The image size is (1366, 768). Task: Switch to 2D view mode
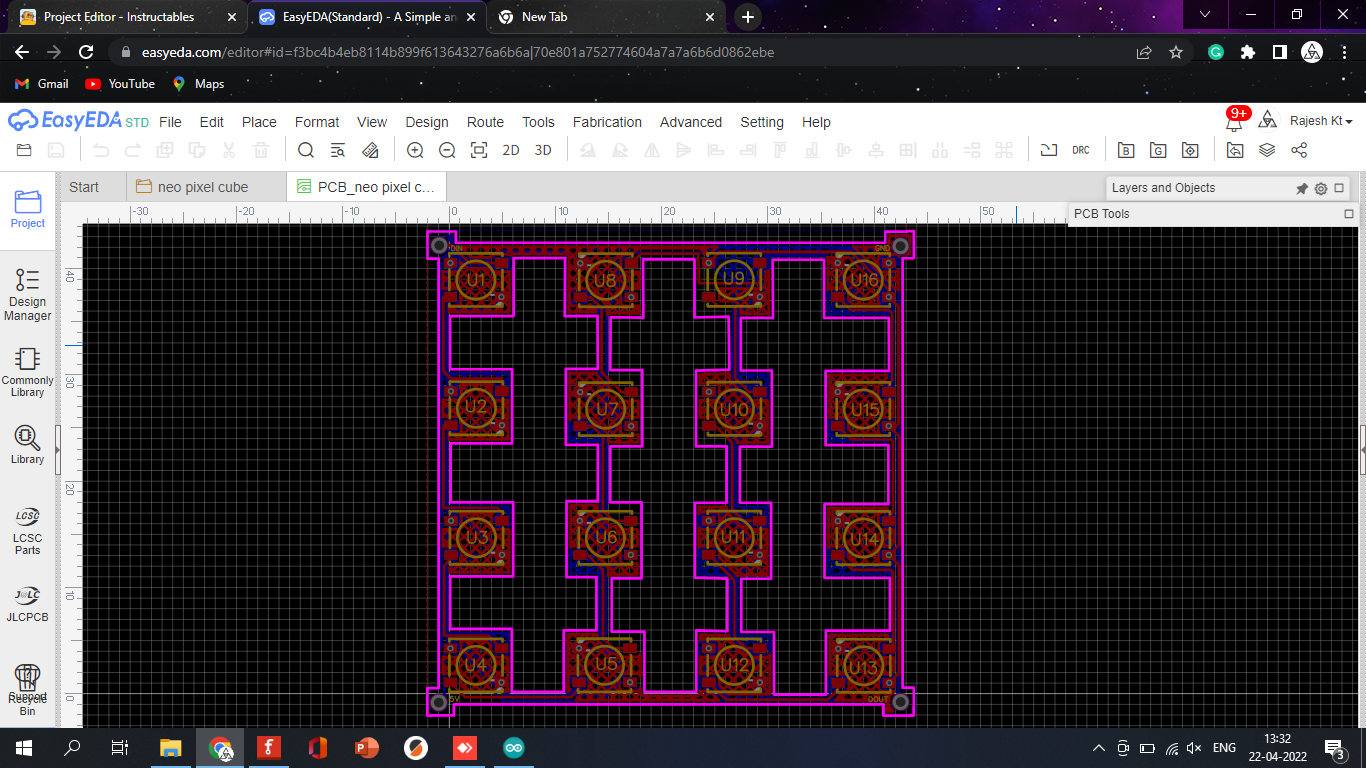coord(511,150)
